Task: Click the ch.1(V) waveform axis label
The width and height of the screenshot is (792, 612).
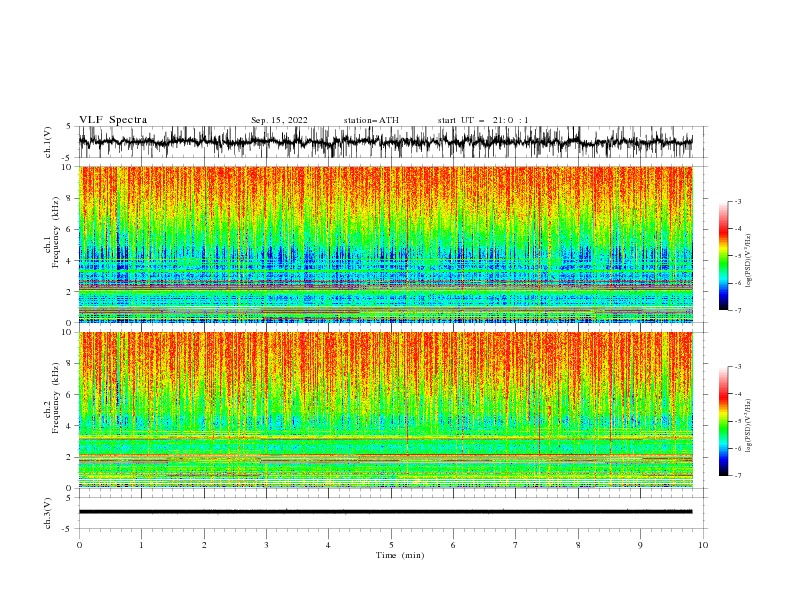Action: [x=48, y=142]
